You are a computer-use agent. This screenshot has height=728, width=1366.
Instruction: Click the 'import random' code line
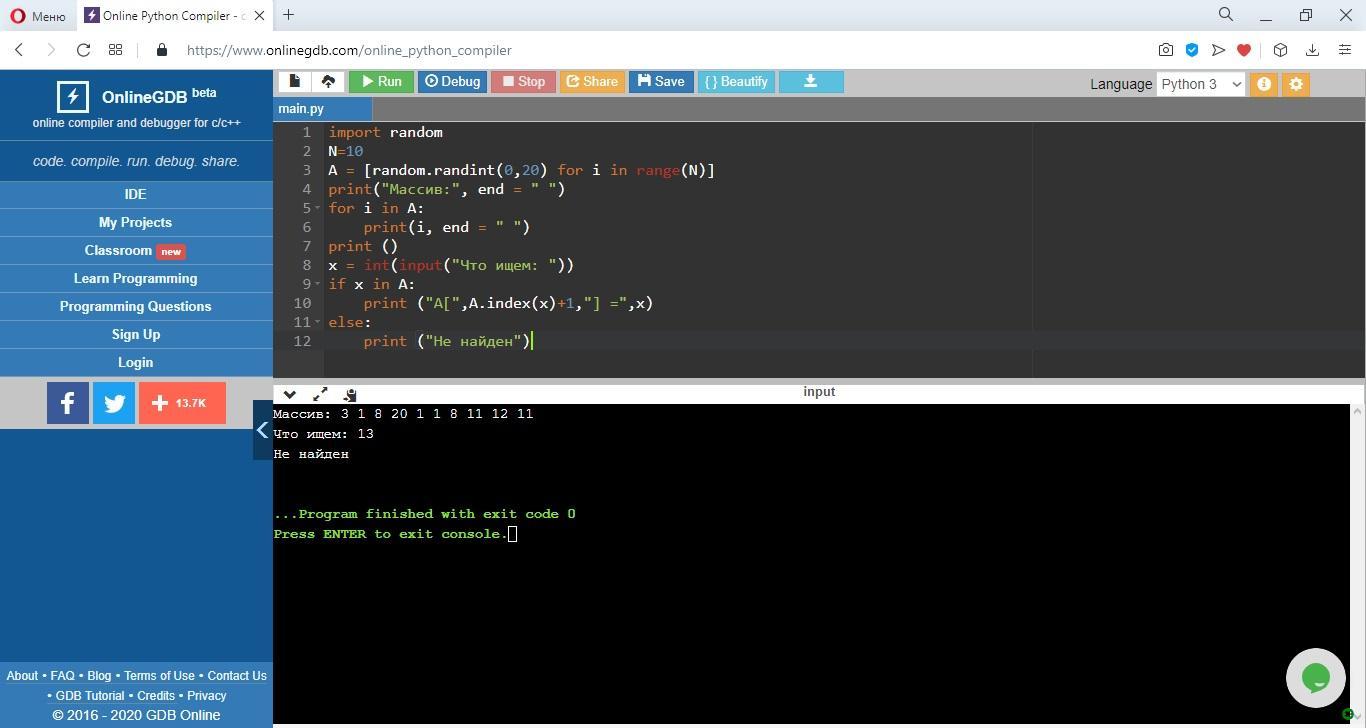385,132
